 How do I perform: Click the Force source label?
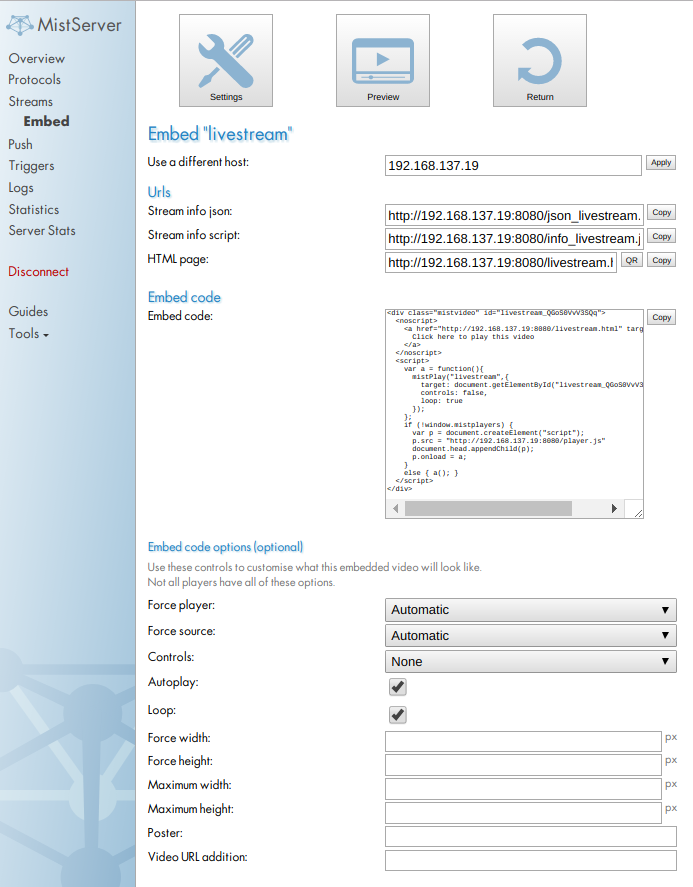tap(182, 631)
